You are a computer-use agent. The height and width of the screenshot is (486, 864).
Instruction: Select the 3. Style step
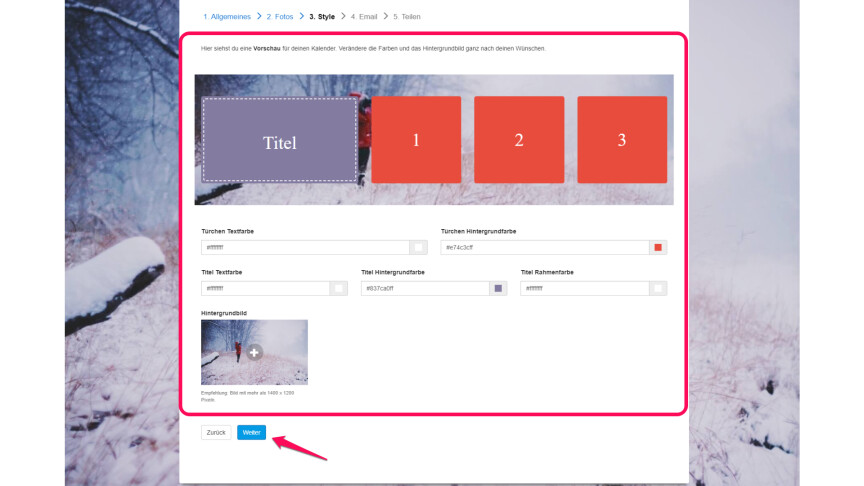(322, 16)
